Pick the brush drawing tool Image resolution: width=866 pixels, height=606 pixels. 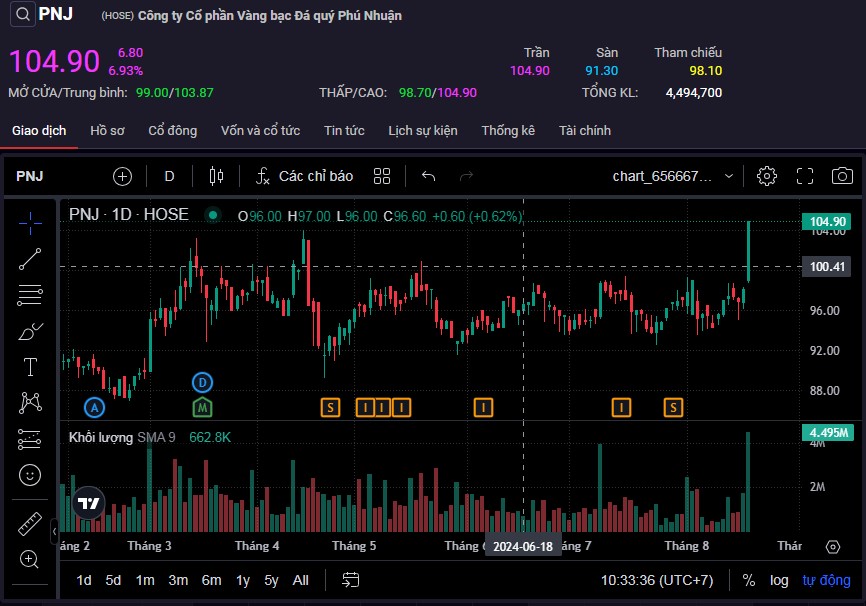point(30,331)
